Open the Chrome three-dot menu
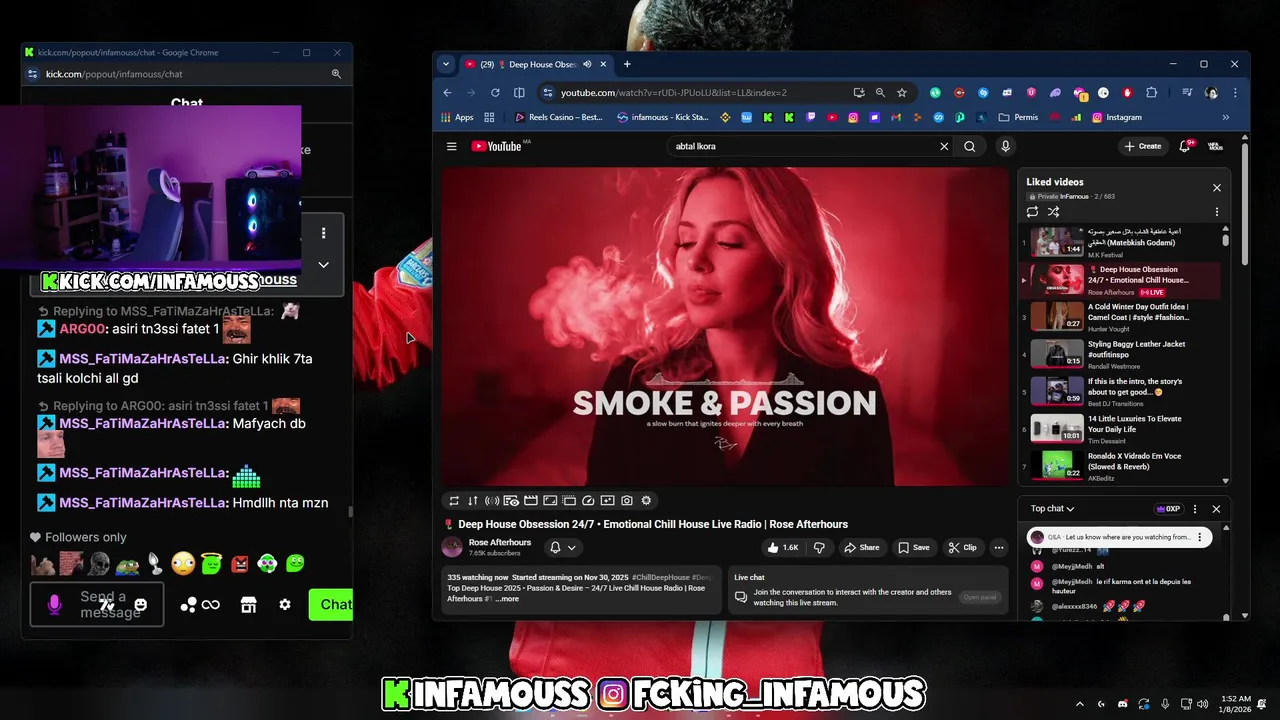The image size is (1280, 720). 1234,92
